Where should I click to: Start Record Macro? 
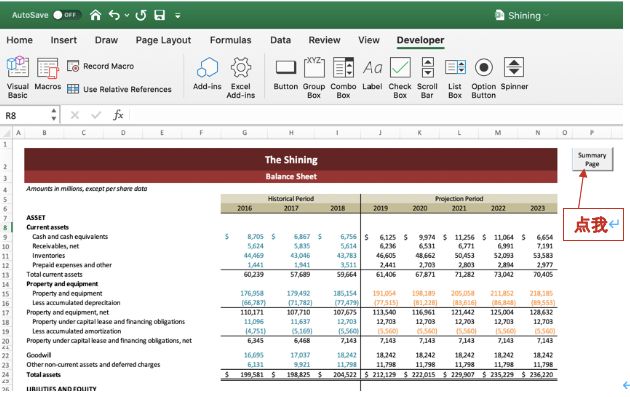pyautogui.click(x=100, y=66)
